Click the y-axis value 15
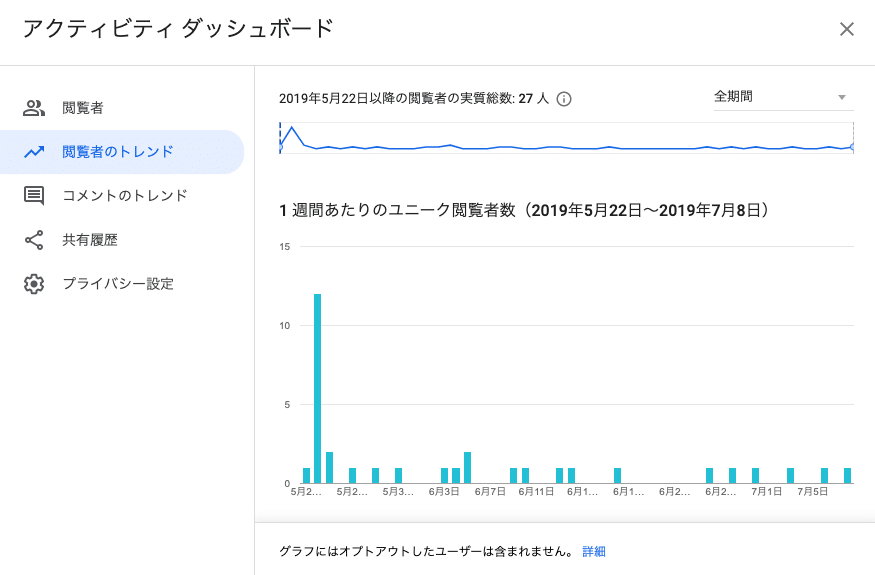This screenshot has width=875, height=575. coord(285,247)
